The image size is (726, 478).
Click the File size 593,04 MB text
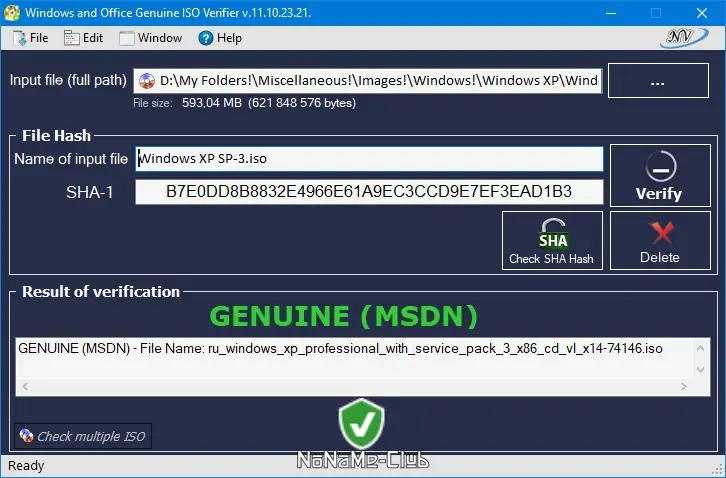[244, 103]
